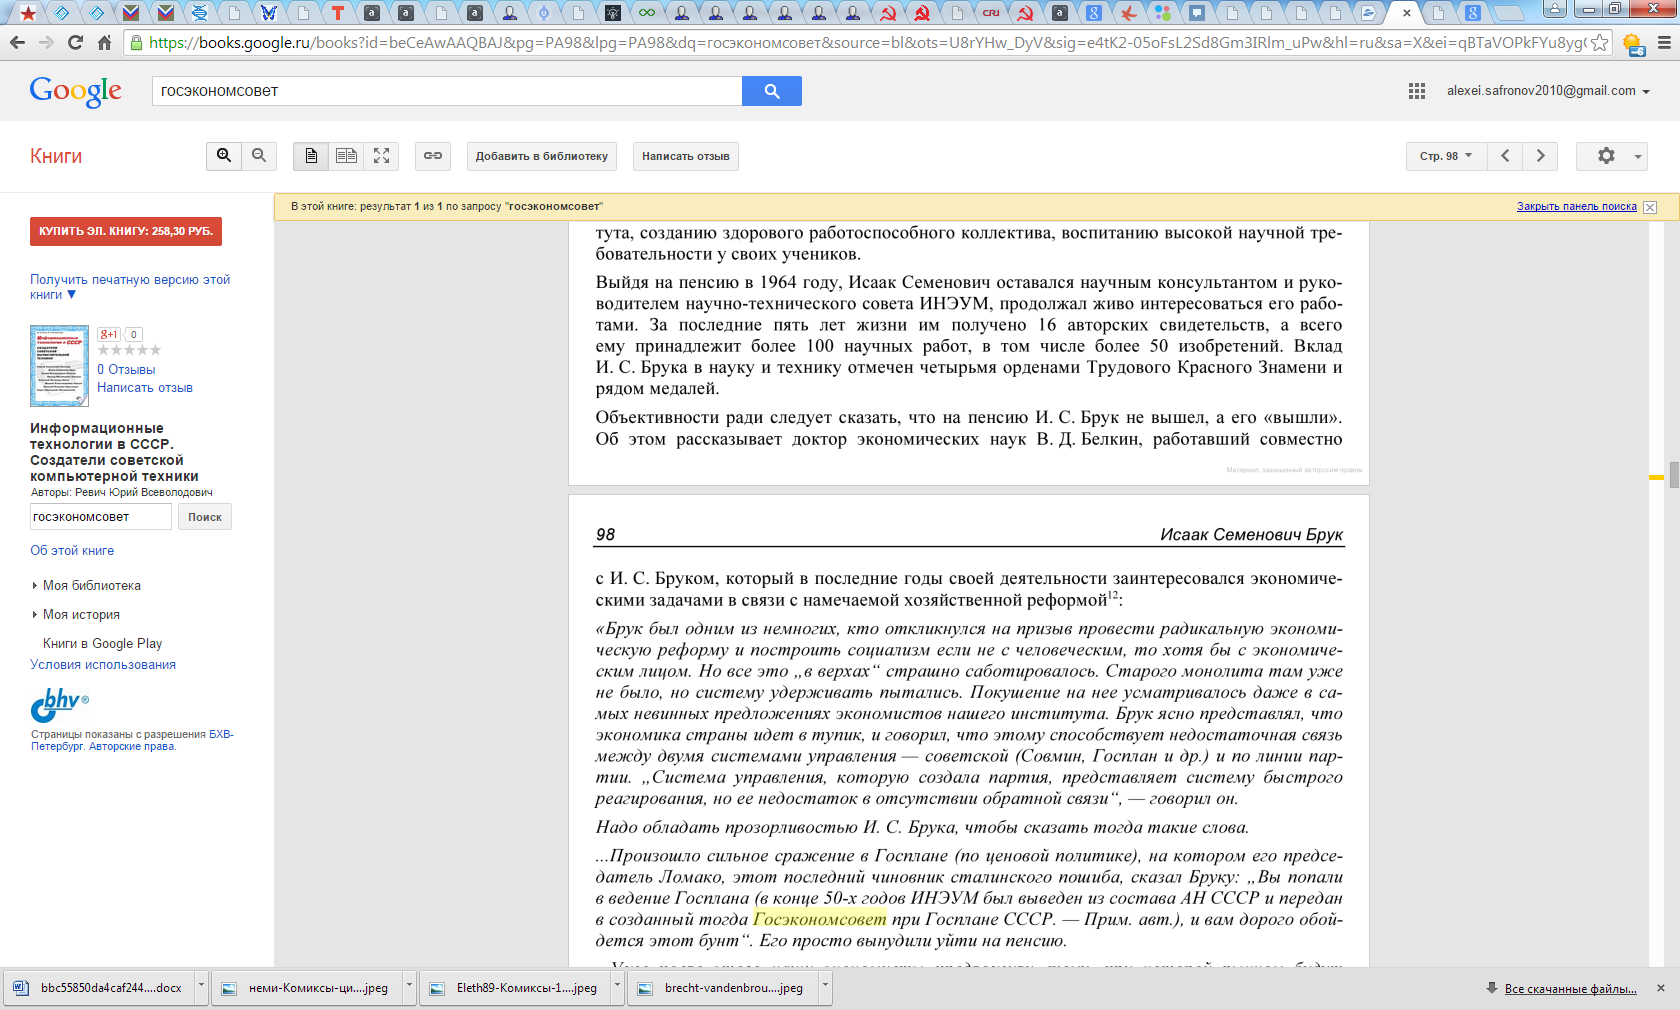Open book settings gear menu
Screen dimensions: 1680x1010
(x=1611, y=156)
